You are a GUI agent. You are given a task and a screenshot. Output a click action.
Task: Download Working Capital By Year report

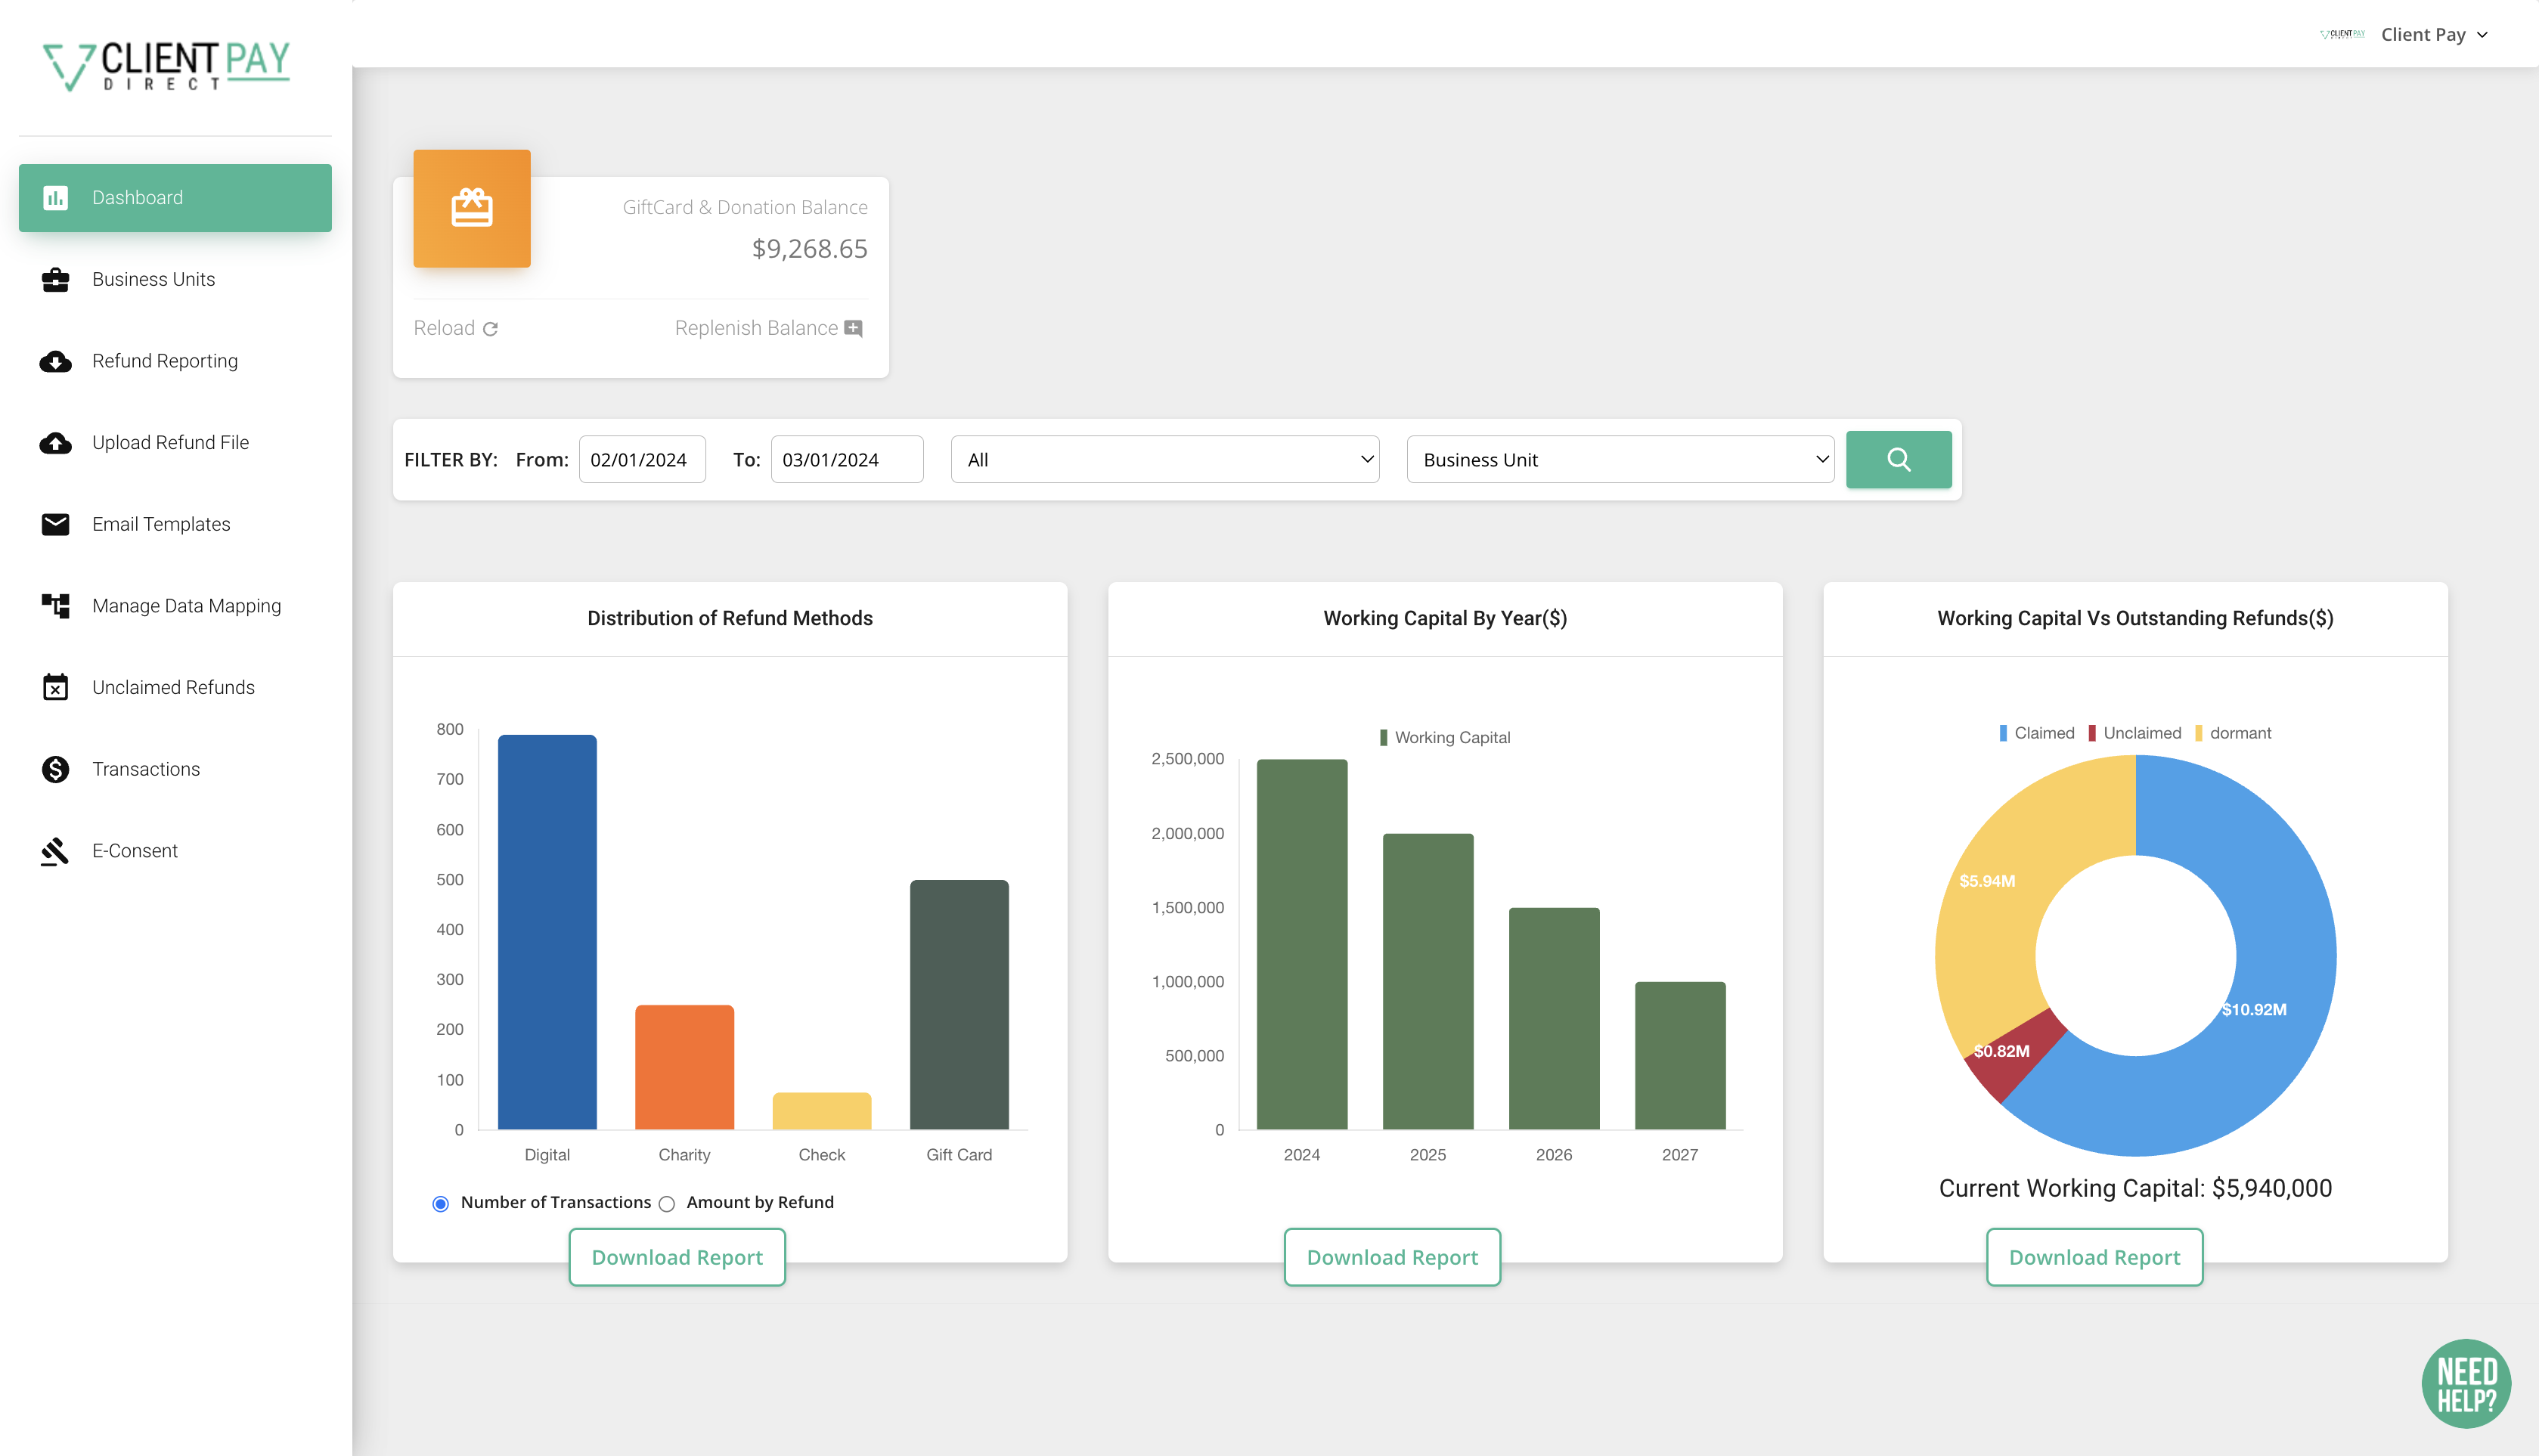coord(1392,1257)
